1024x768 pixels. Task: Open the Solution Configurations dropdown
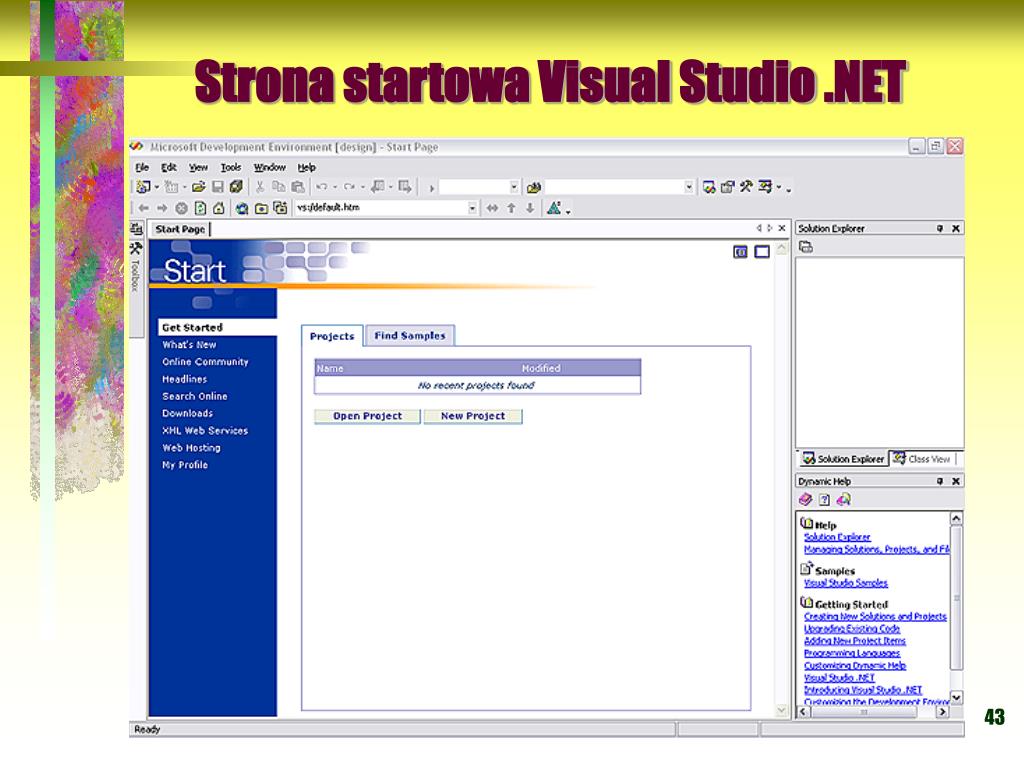[514, 187]
